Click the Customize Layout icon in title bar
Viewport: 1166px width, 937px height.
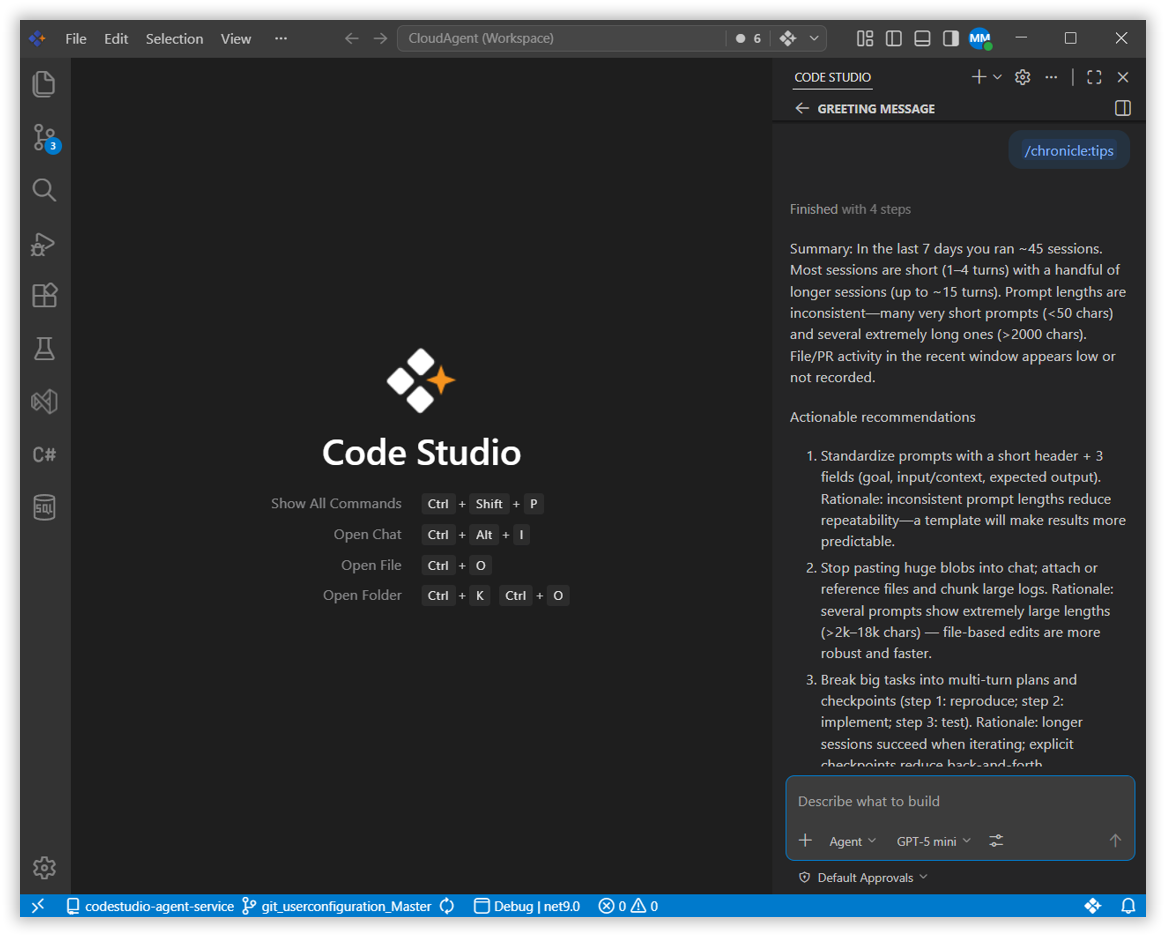coord(865,39)
